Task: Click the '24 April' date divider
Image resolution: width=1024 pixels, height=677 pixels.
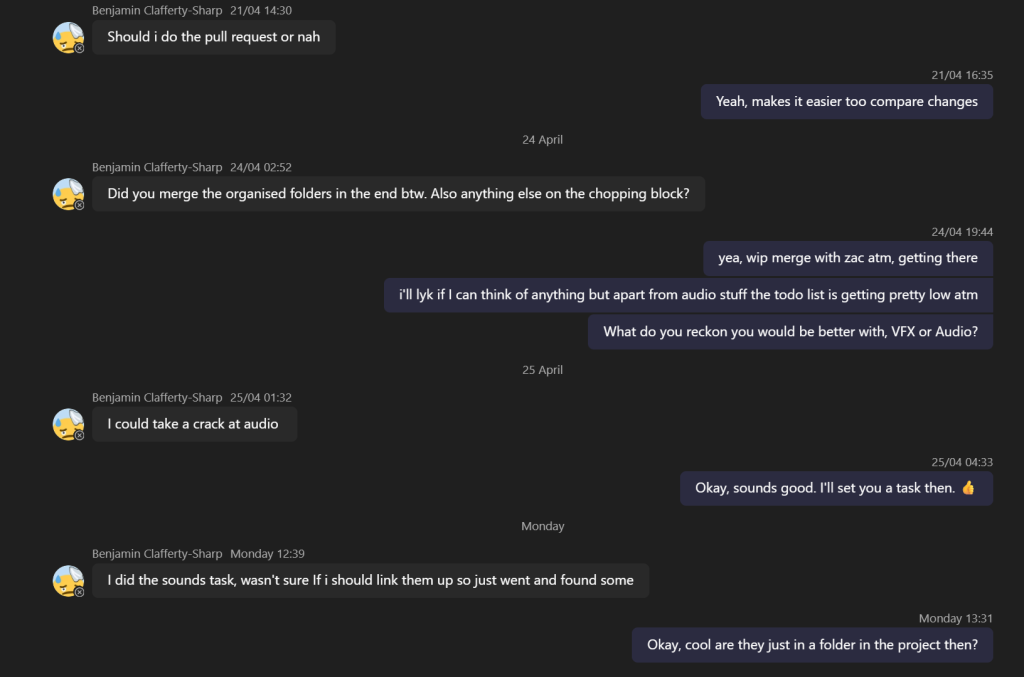Action: coord(542,140)
